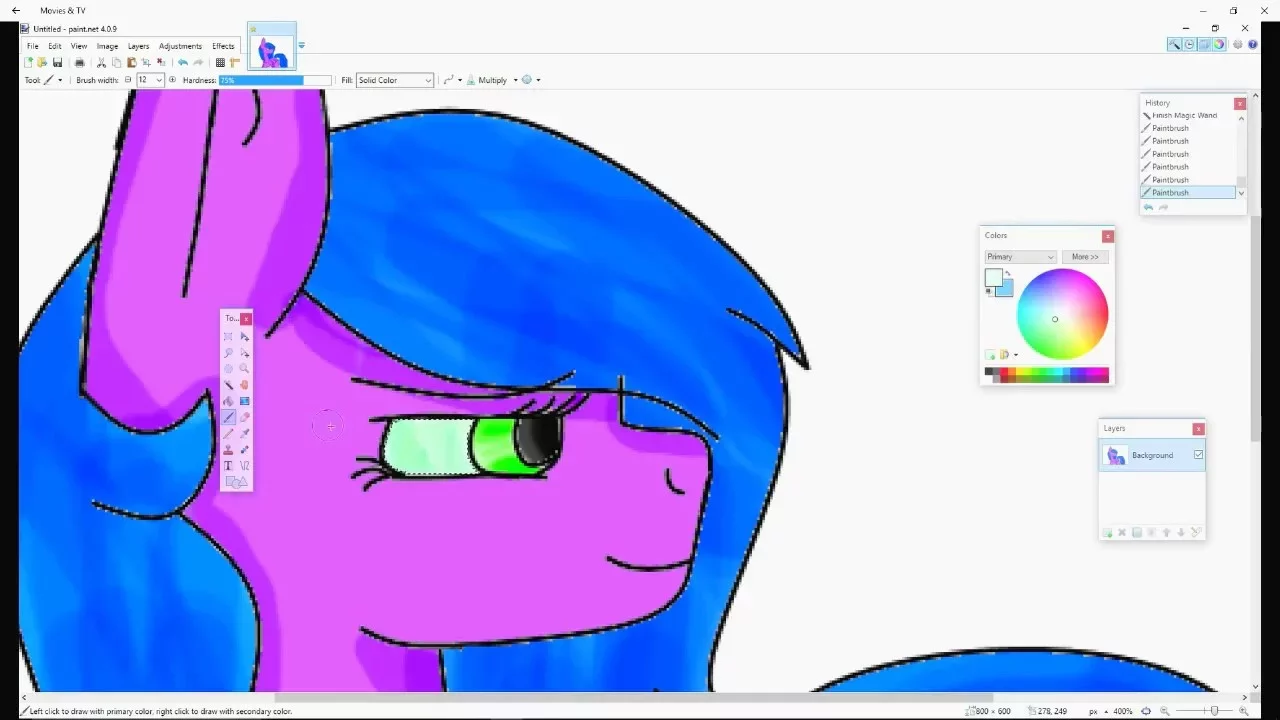
Task: Open the Primary color dropdown
Action: click(x=1020, y=257)
